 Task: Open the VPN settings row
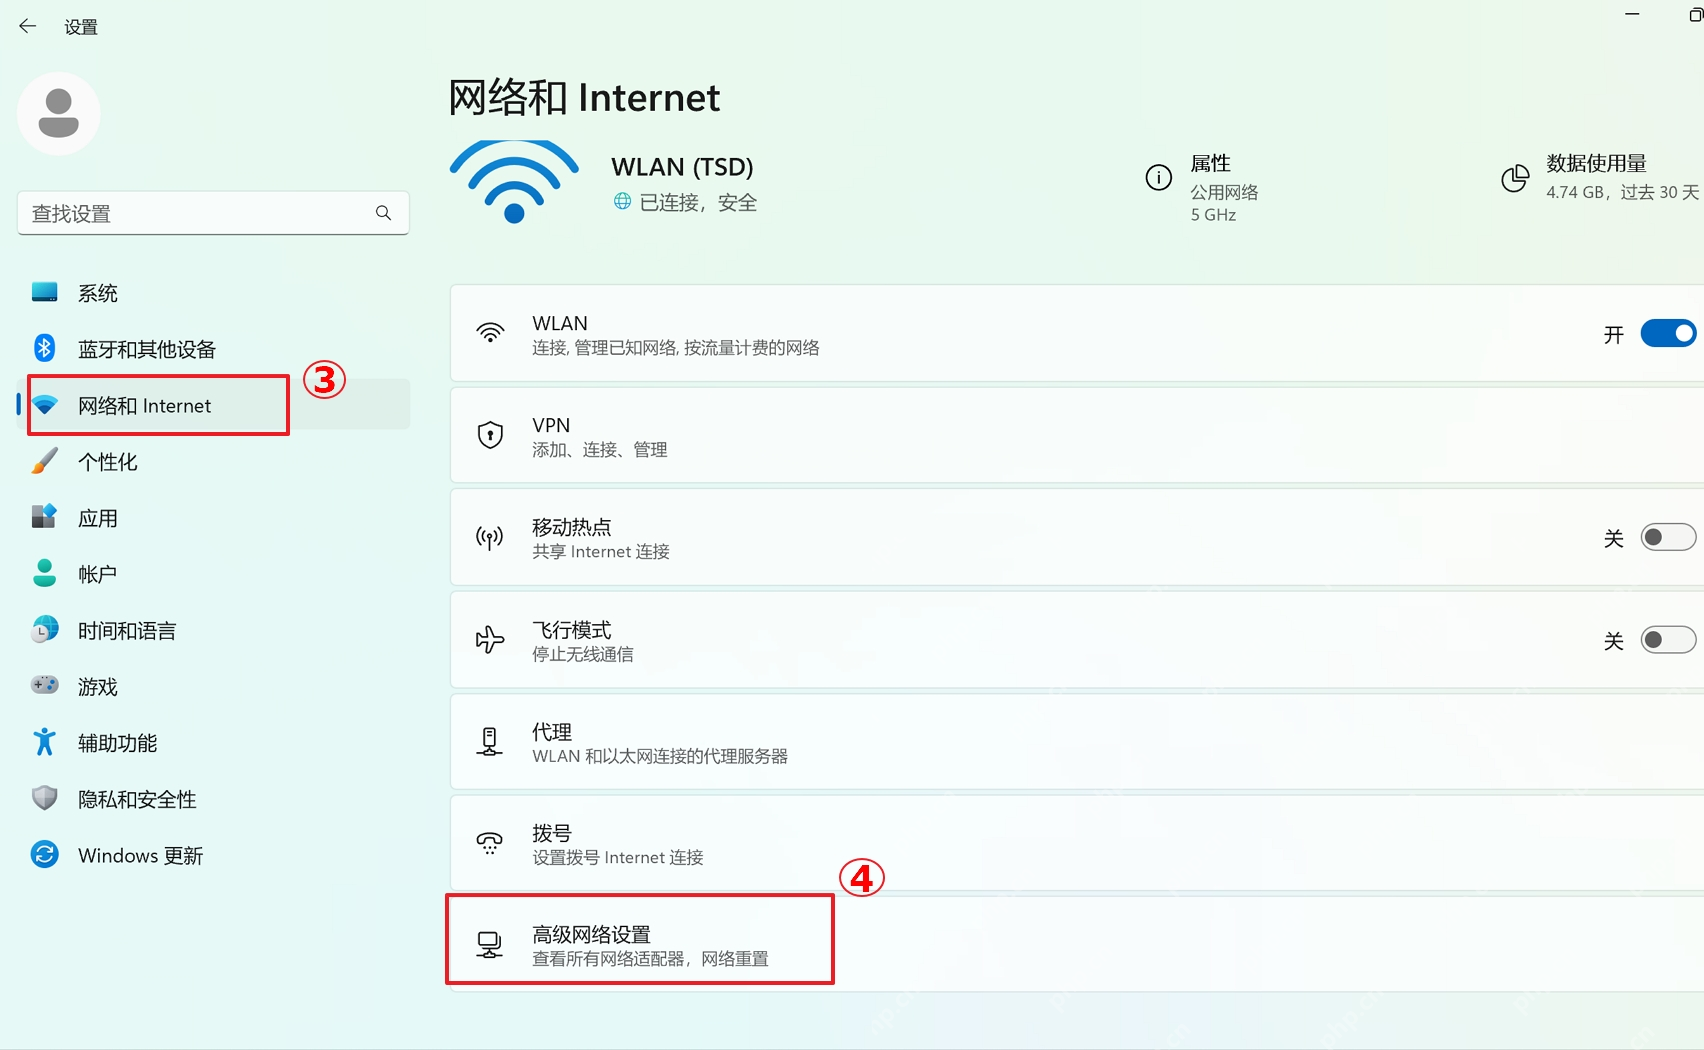tap(1077, 436)
